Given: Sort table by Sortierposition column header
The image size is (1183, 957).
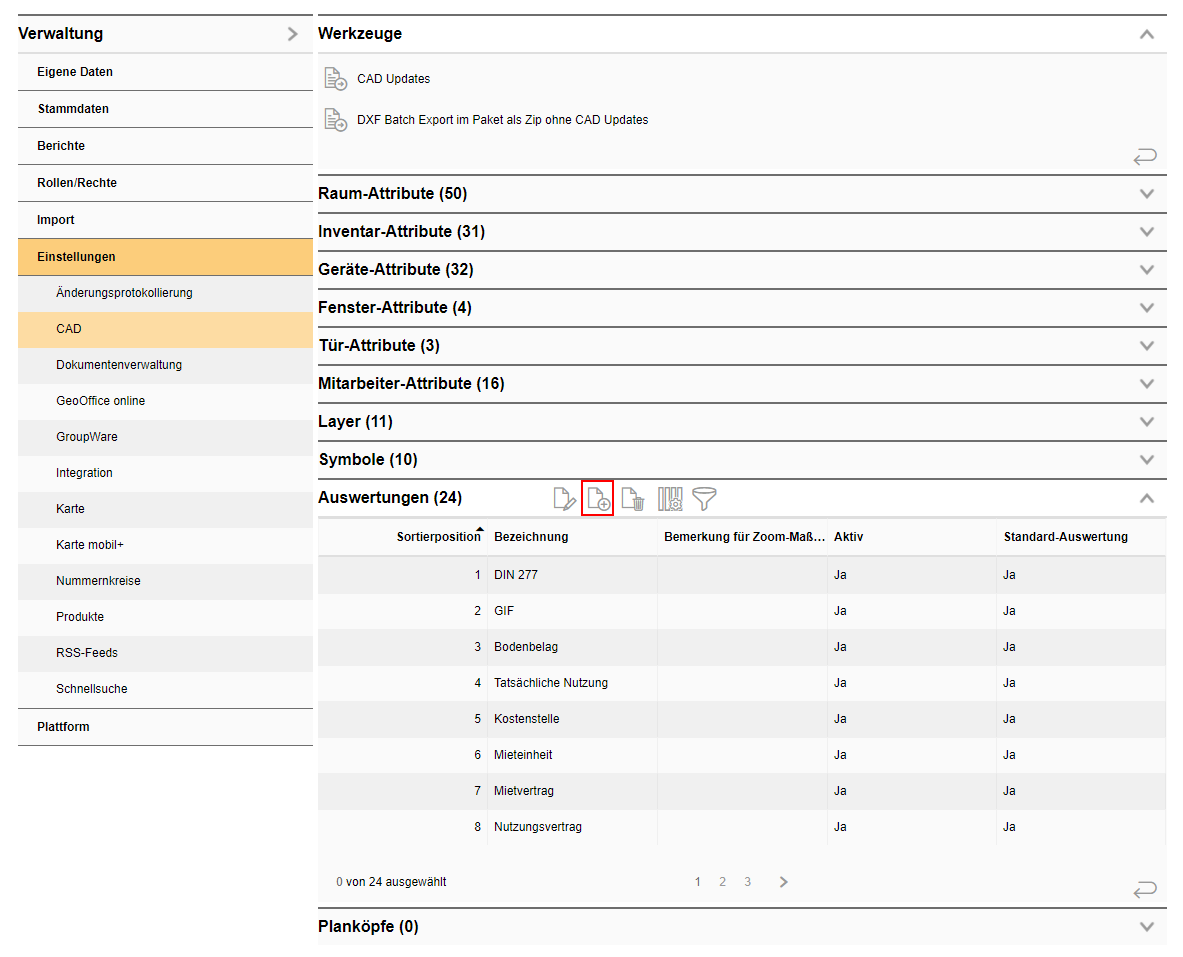Looking at the screenshot, I should click(x=438, y=537).
